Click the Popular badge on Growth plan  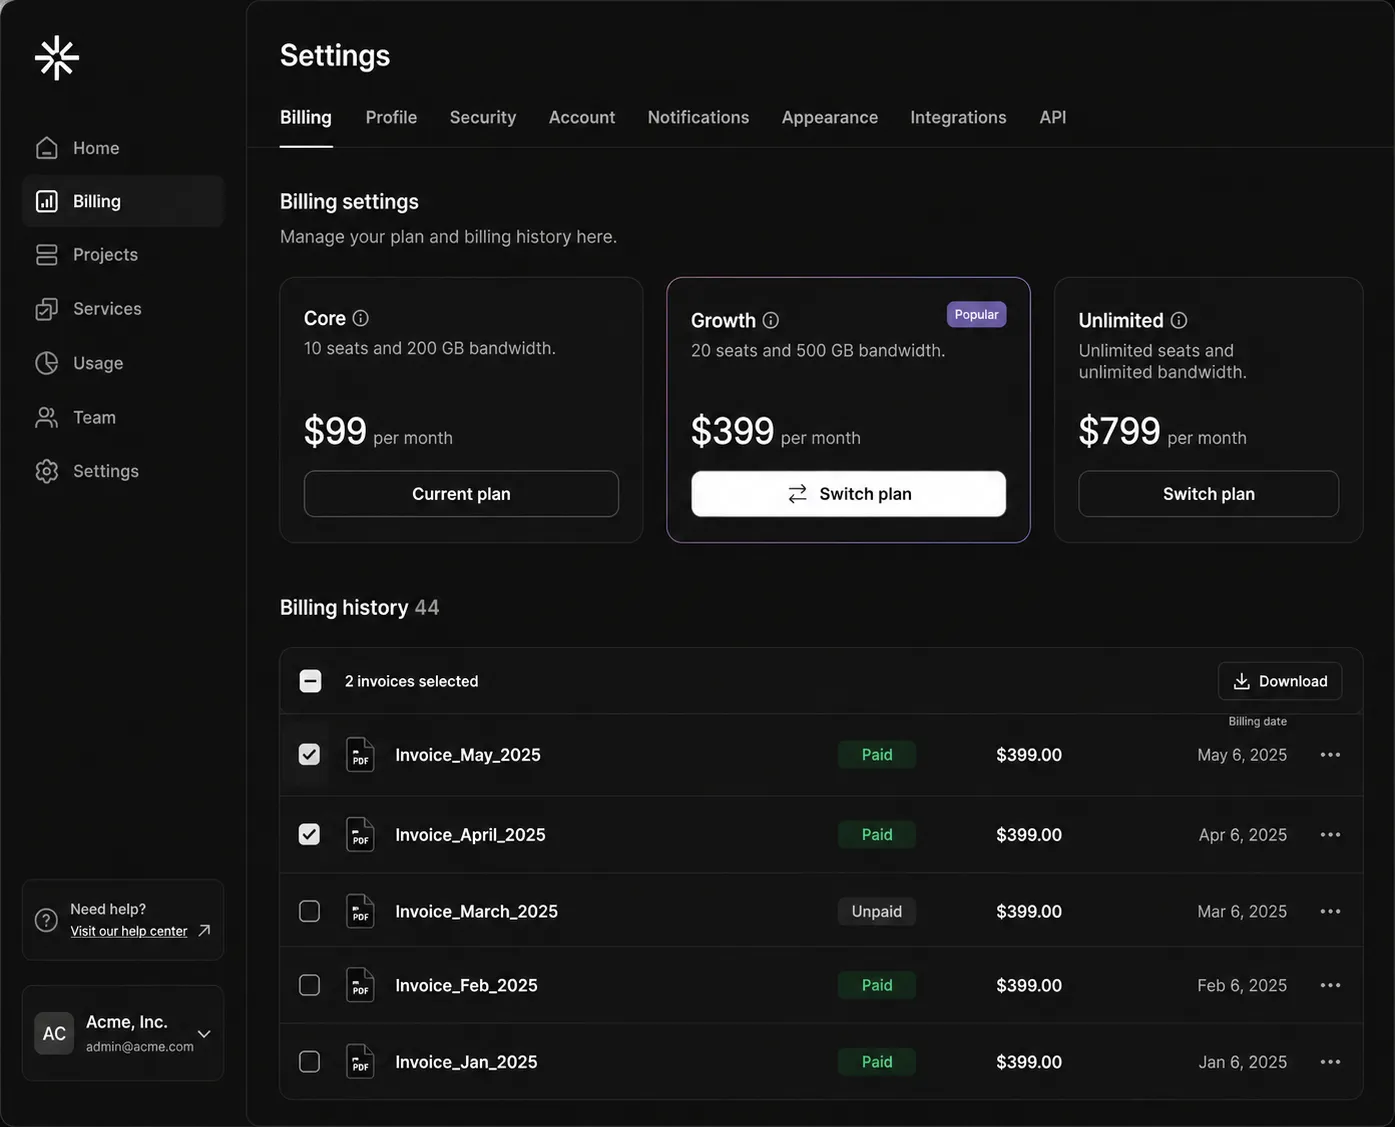(976, 314)
